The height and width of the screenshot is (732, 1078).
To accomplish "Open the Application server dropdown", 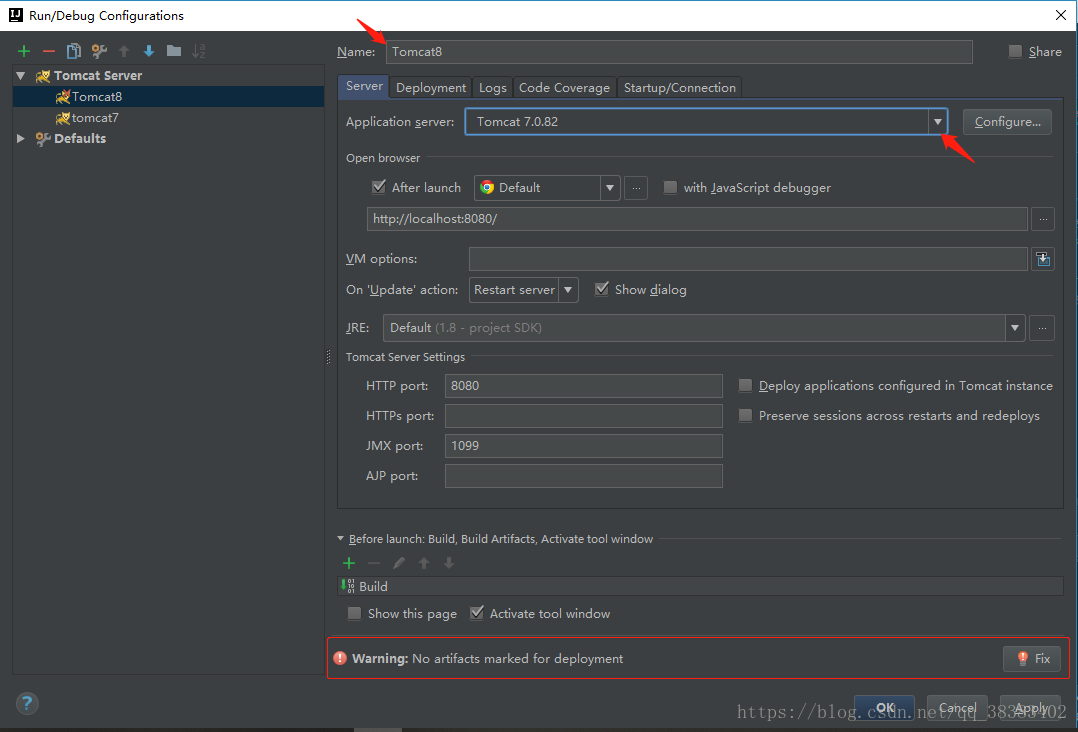I will coord(938,122).
